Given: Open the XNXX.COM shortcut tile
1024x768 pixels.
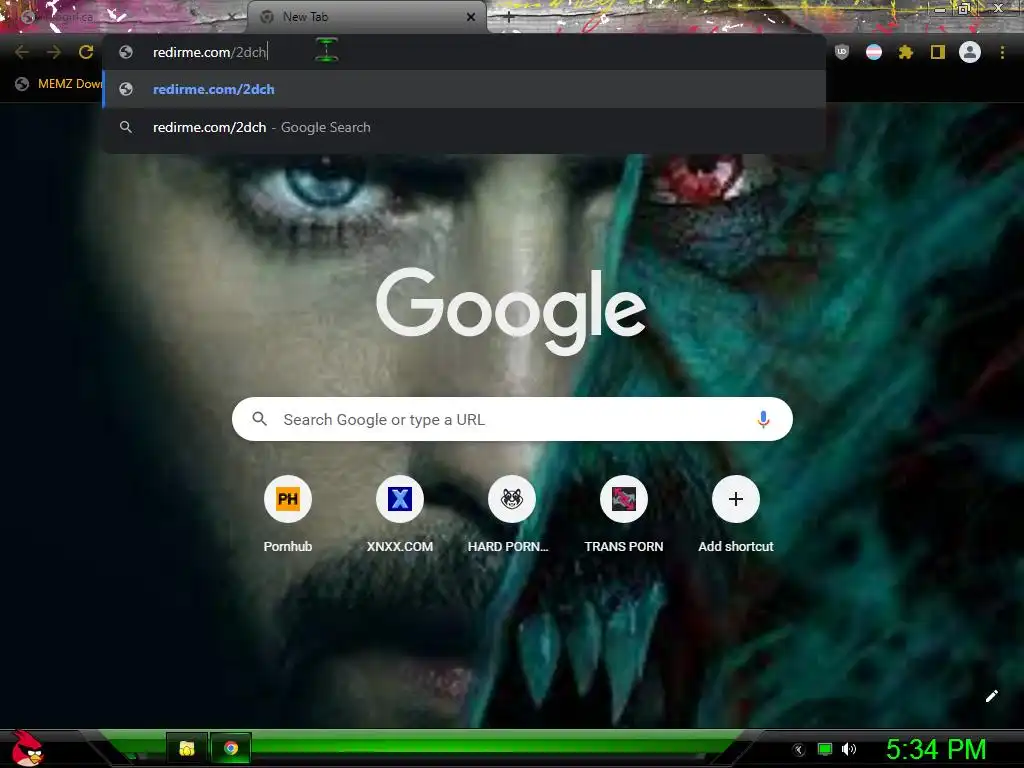Looking at the screenshot, I should (400, 515).
